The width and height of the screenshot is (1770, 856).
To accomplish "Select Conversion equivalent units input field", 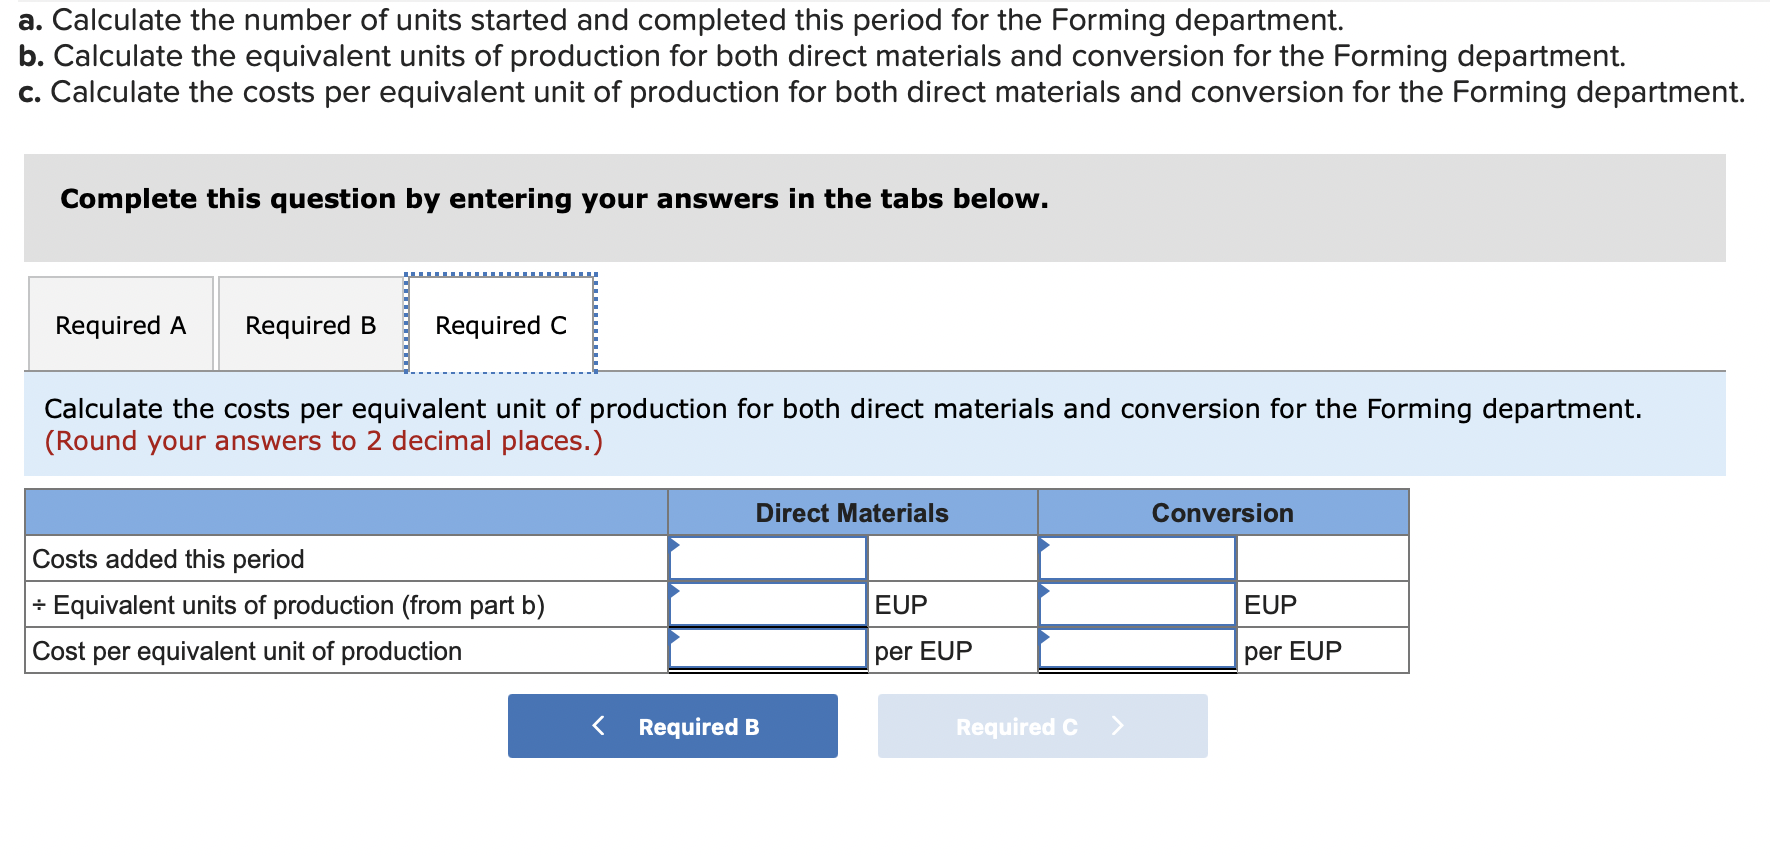I will [x=1137, y=604].
